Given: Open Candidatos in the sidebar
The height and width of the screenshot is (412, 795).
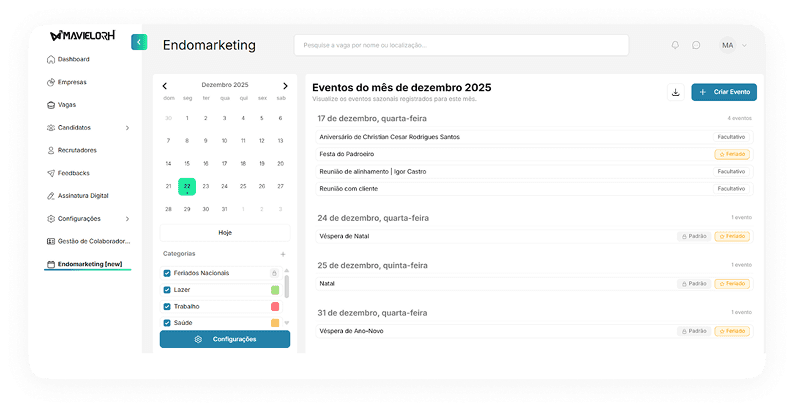Looking at the screenshot, I should point(68,128).
